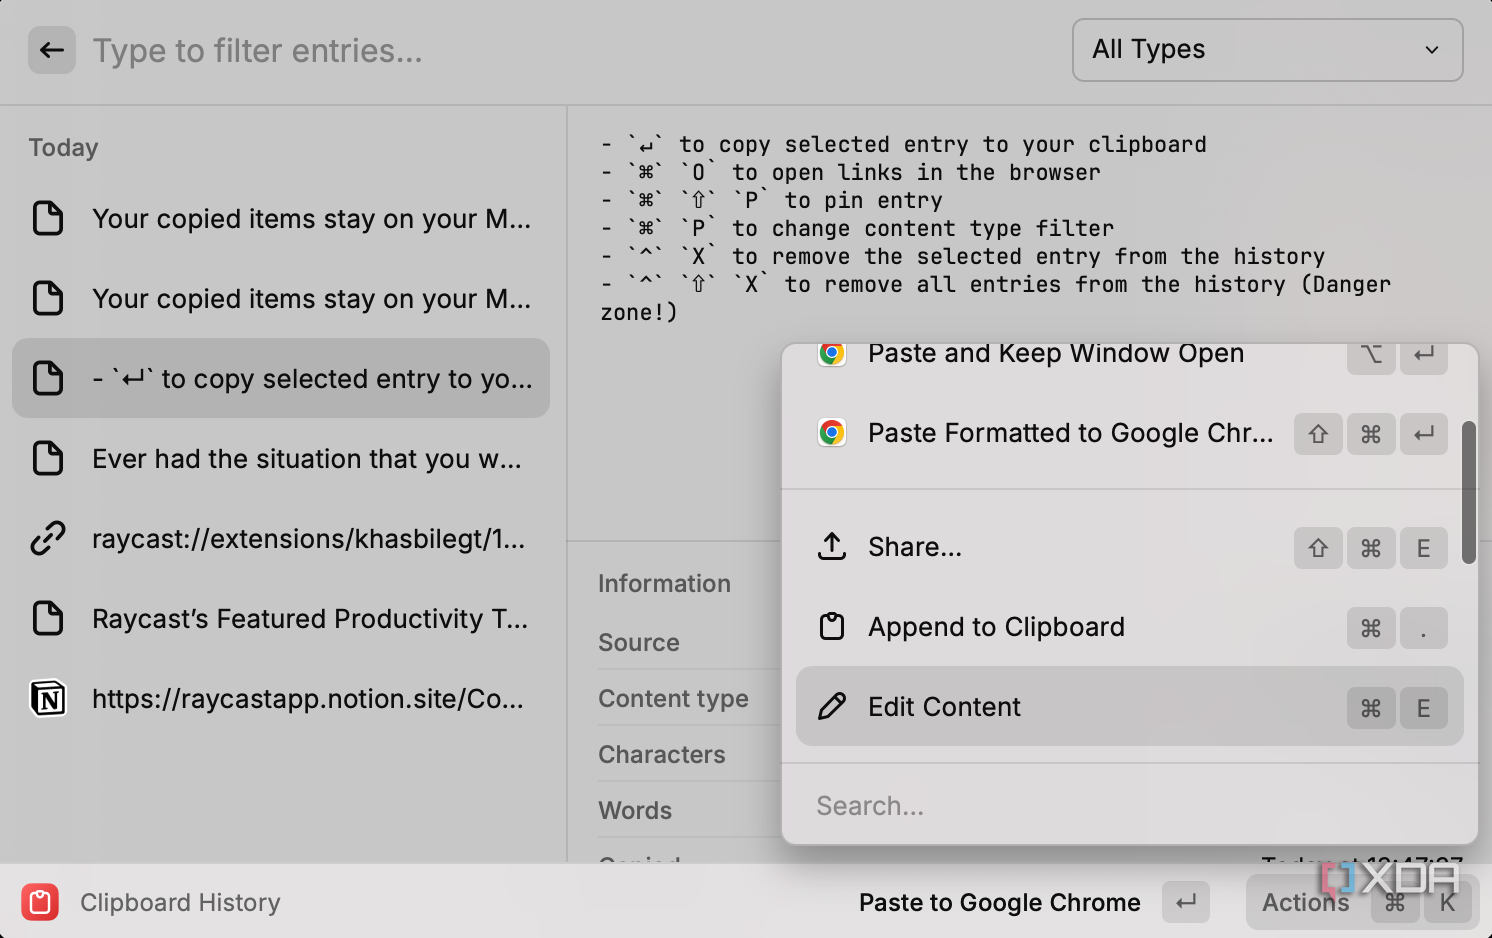Click link icon beside raycast://extensions entry
The height and width of the screenshot is (938, 1492).
[x=48, y=538]
